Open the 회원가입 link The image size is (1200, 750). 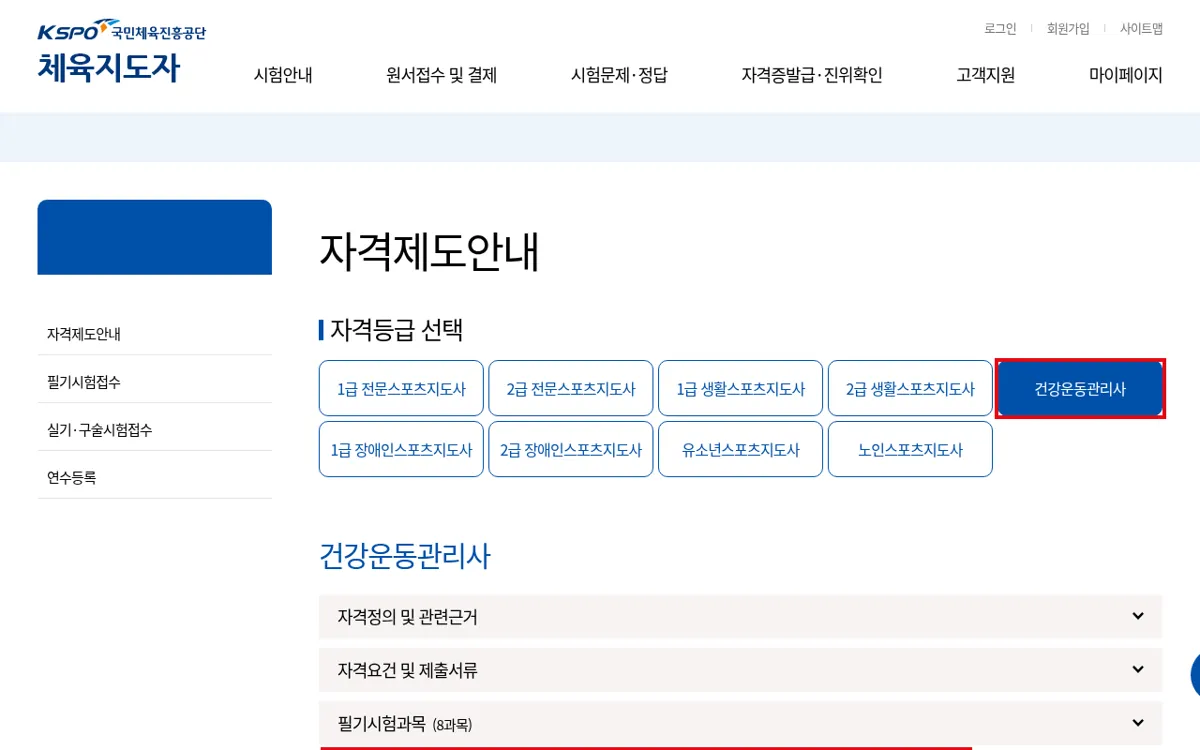(x=1068, y=29)
